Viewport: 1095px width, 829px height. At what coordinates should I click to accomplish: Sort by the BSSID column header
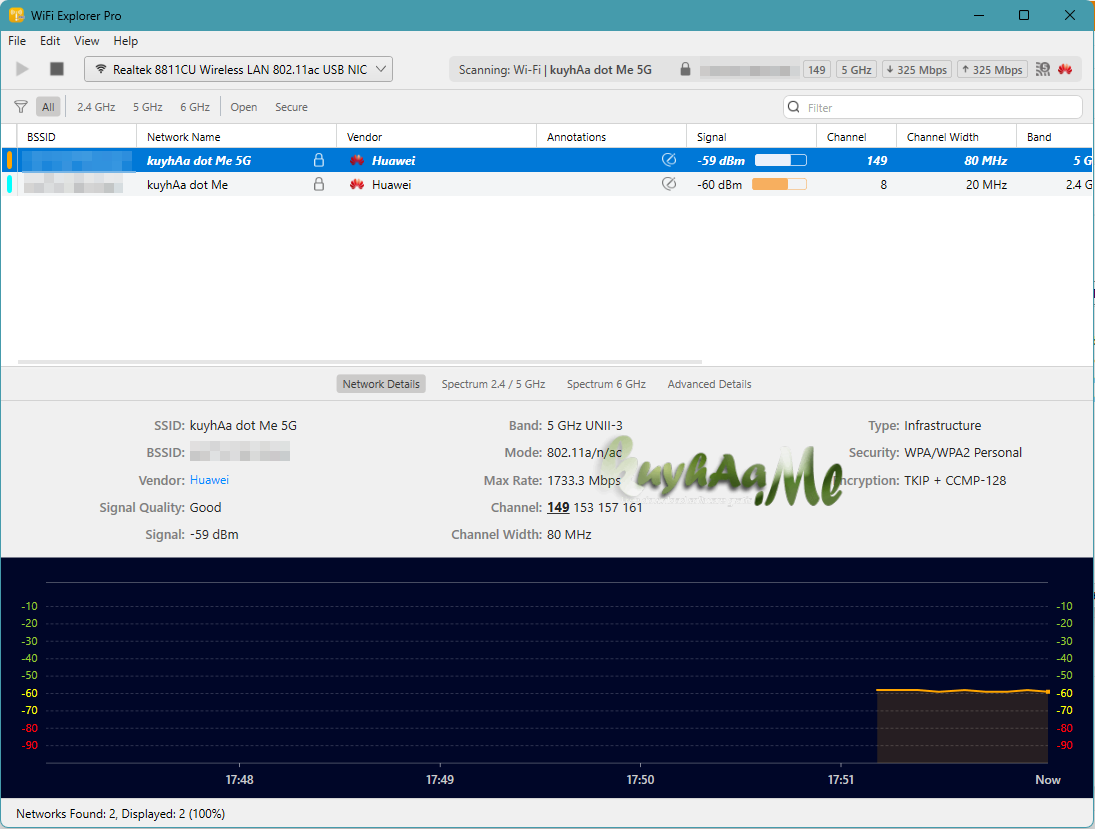(77, 137)
